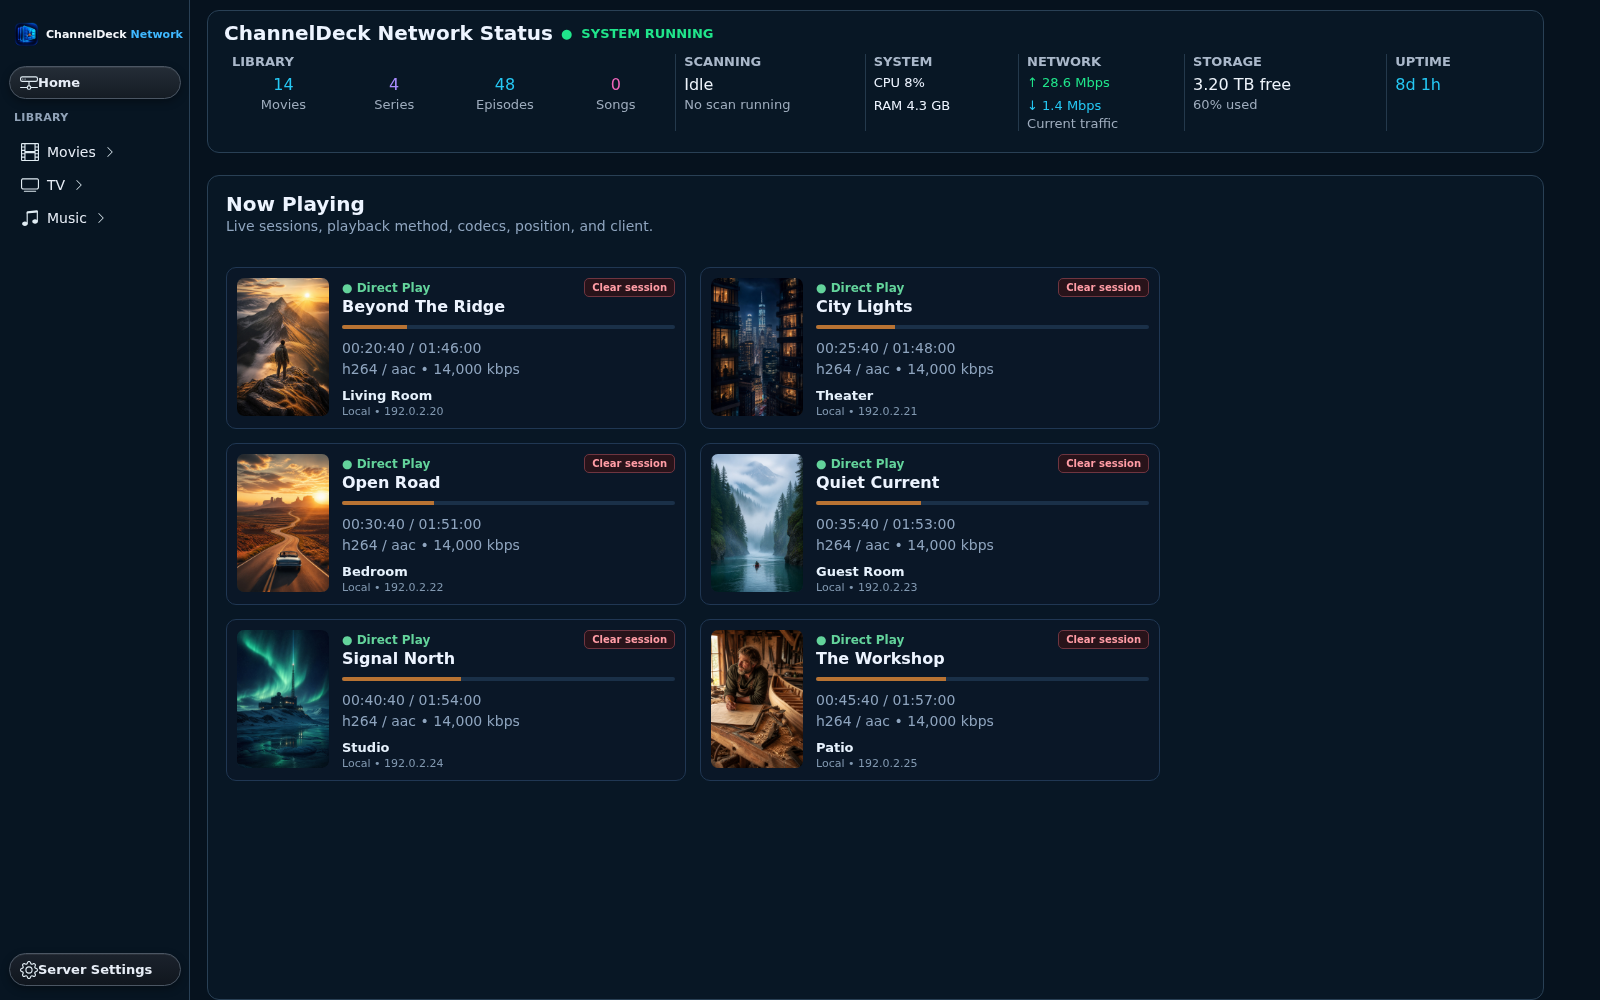
Task: Click the 4 Series count
Action: pos(394,85)
